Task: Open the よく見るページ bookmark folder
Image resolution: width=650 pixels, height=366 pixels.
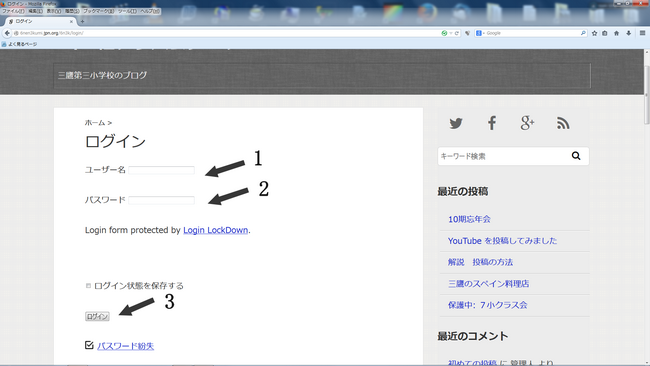Action: (x=19, y=44)
